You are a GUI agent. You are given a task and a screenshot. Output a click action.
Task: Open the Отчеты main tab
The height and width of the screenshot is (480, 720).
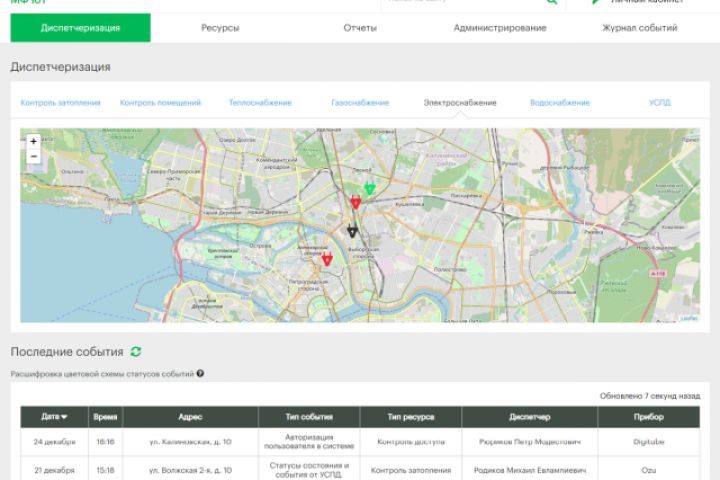tap(360, 28)
